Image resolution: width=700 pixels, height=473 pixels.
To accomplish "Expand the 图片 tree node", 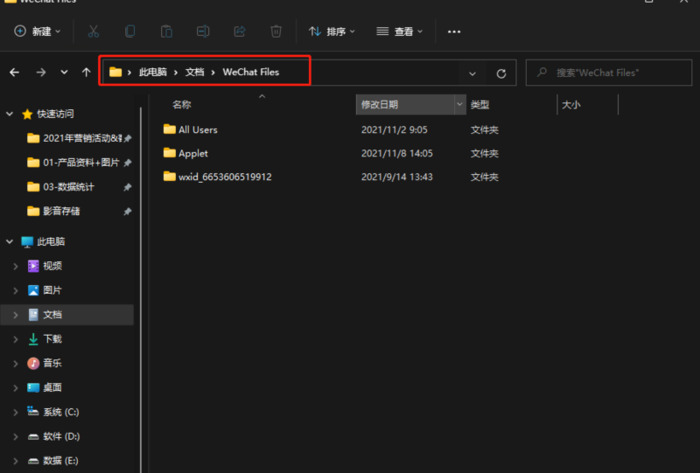I will [x=16, y=290].
